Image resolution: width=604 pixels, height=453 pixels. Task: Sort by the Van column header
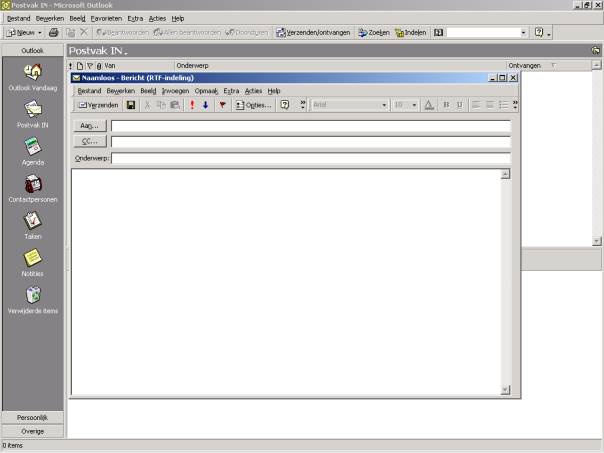[138, 65]
